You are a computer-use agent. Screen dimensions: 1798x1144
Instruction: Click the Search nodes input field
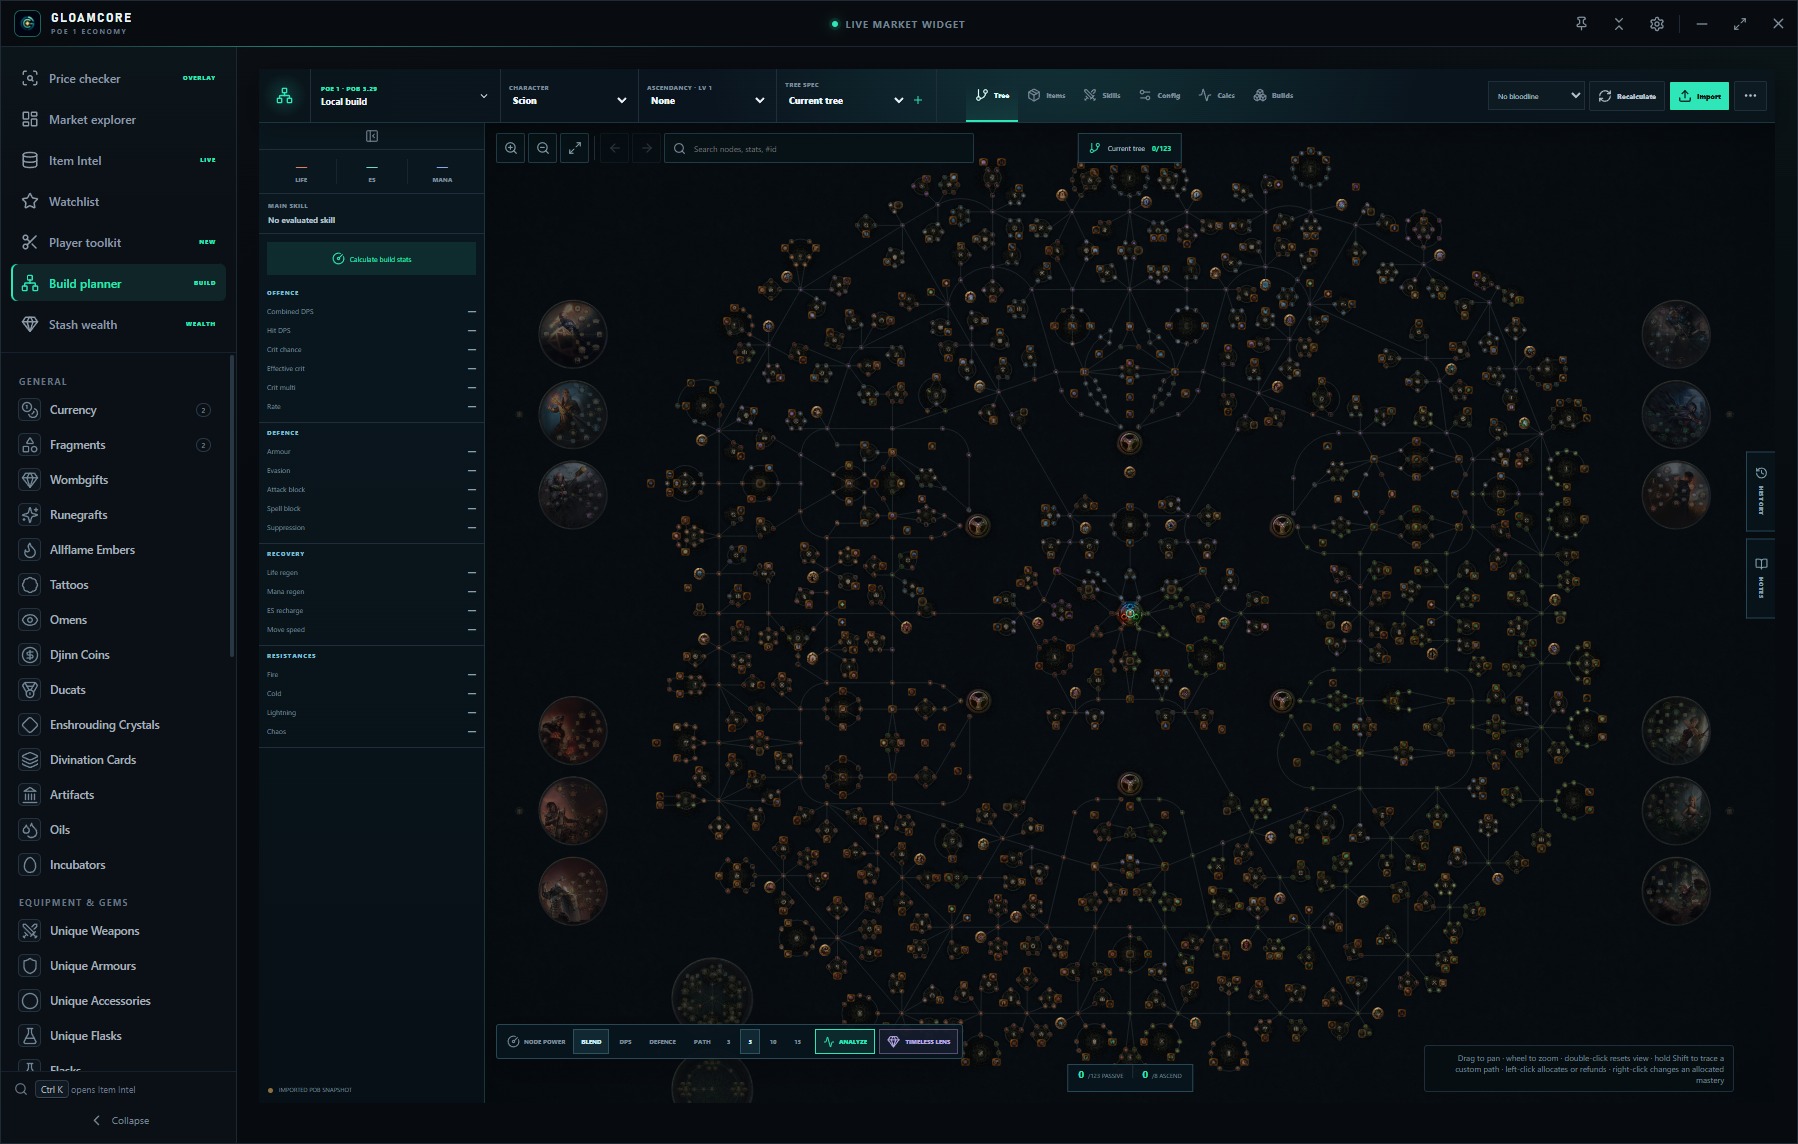pyautogui.click(x=818, y=149)
